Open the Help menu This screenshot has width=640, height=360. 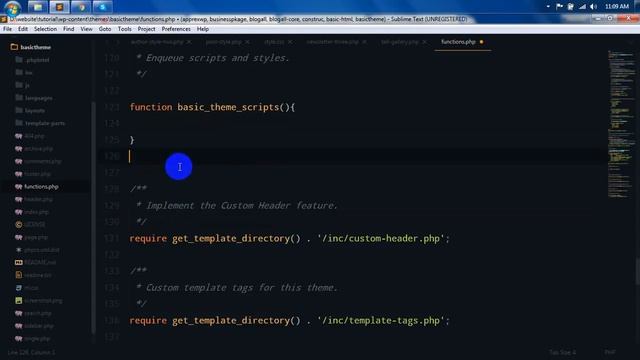click(202, 29)
